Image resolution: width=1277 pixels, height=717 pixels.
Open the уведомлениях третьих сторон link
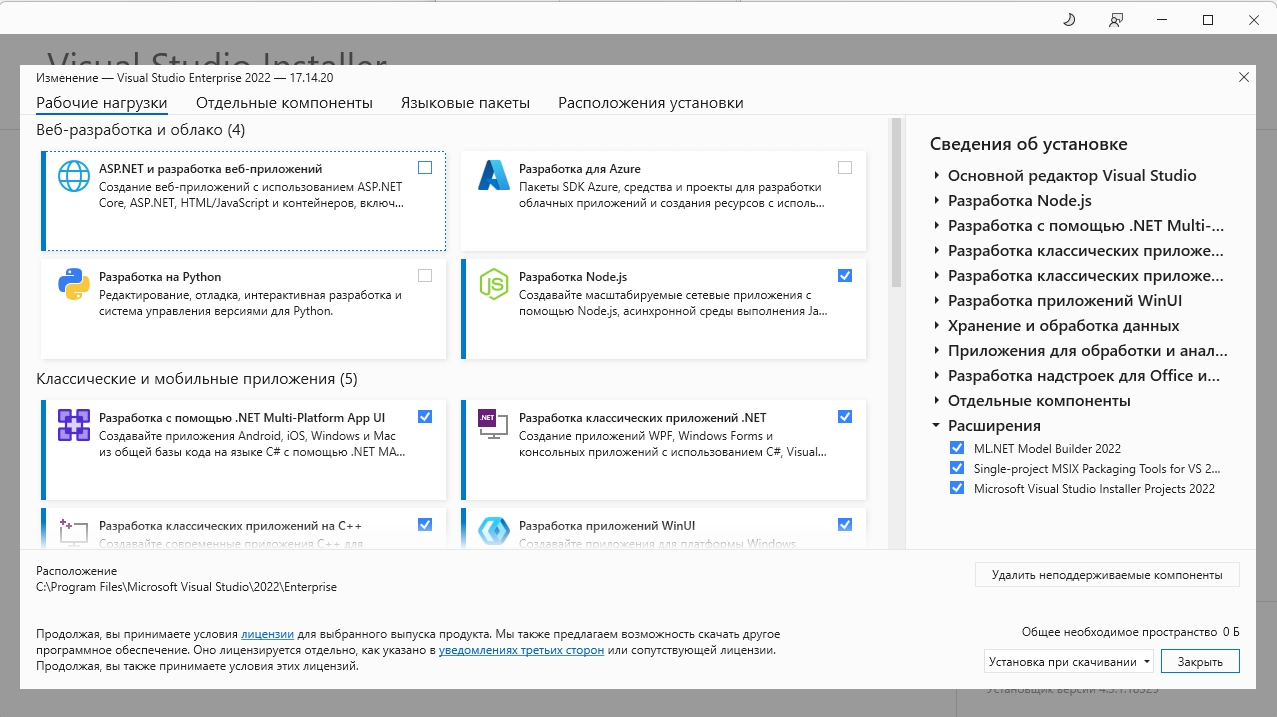tap(521, 650)
